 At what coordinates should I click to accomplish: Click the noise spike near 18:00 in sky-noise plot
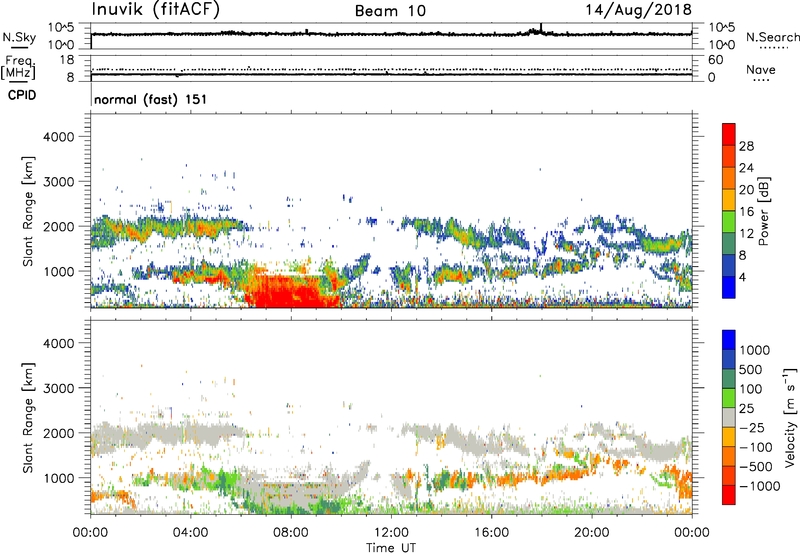[541, 28]
